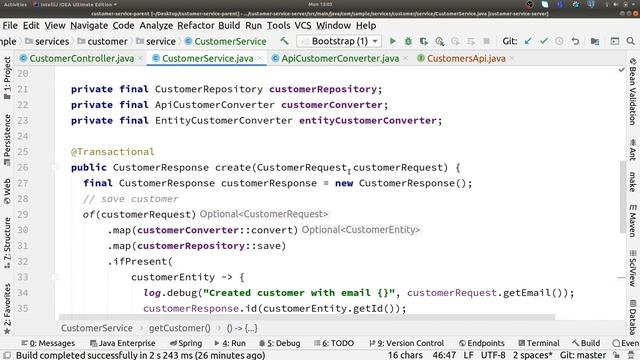
Task: Click the Build project hammer icon
Action: [284, 41]
